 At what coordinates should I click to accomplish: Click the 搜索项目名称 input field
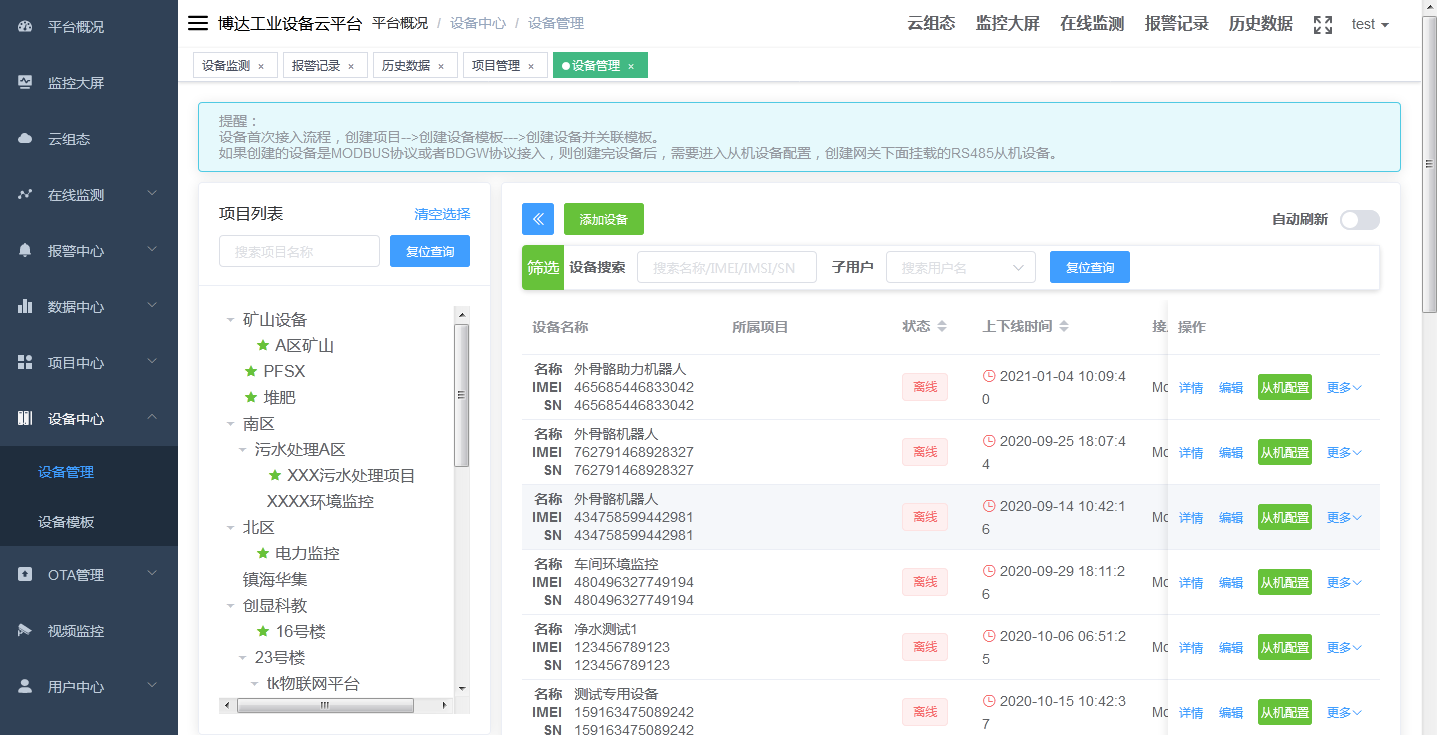pos(298,251)
